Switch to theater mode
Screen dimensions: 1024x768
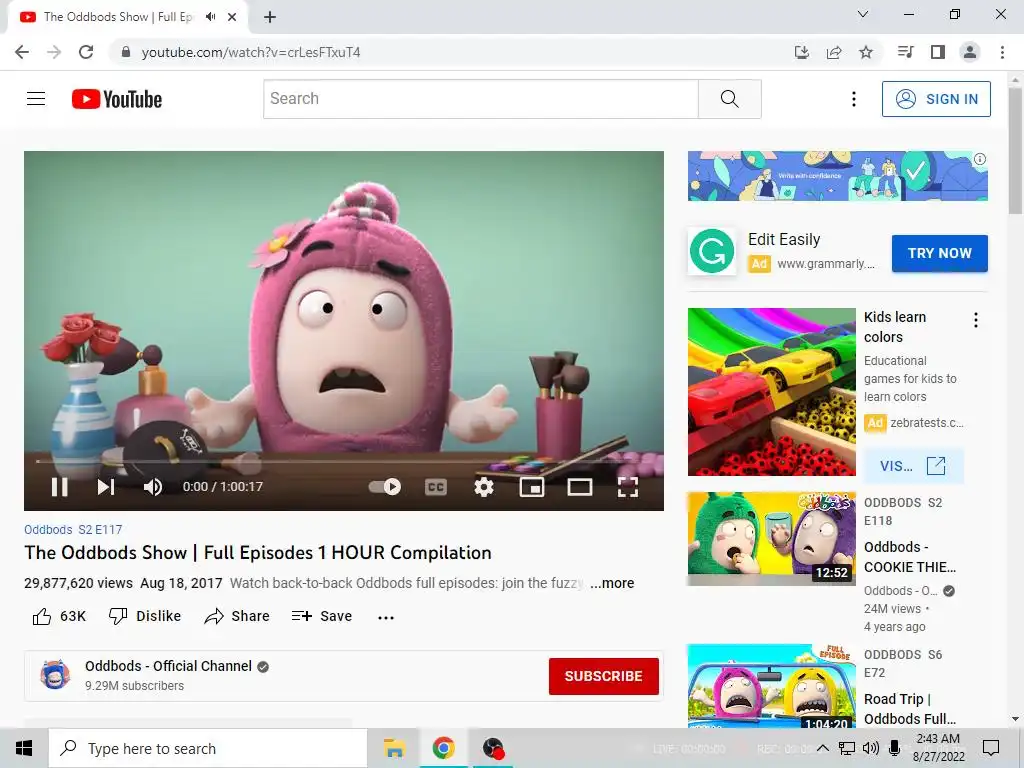tap(580, 487)
